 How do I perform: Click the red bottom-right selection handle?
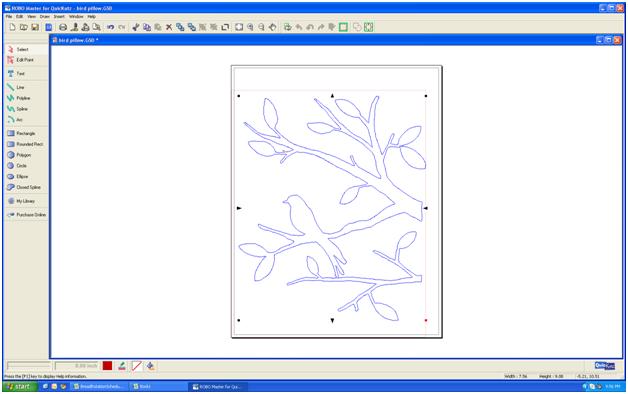(426, 320)
